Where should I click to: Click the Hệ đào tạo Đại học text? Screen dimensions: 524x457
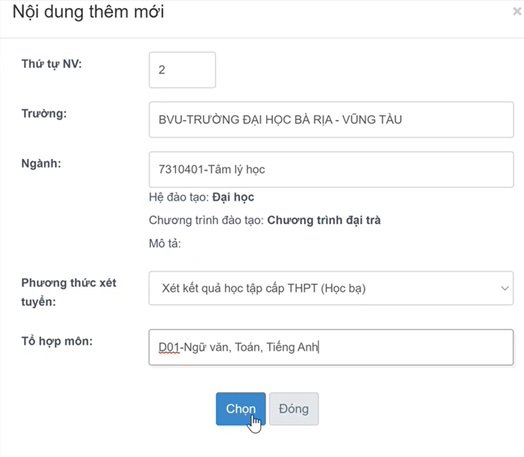[x=201, y=197]
